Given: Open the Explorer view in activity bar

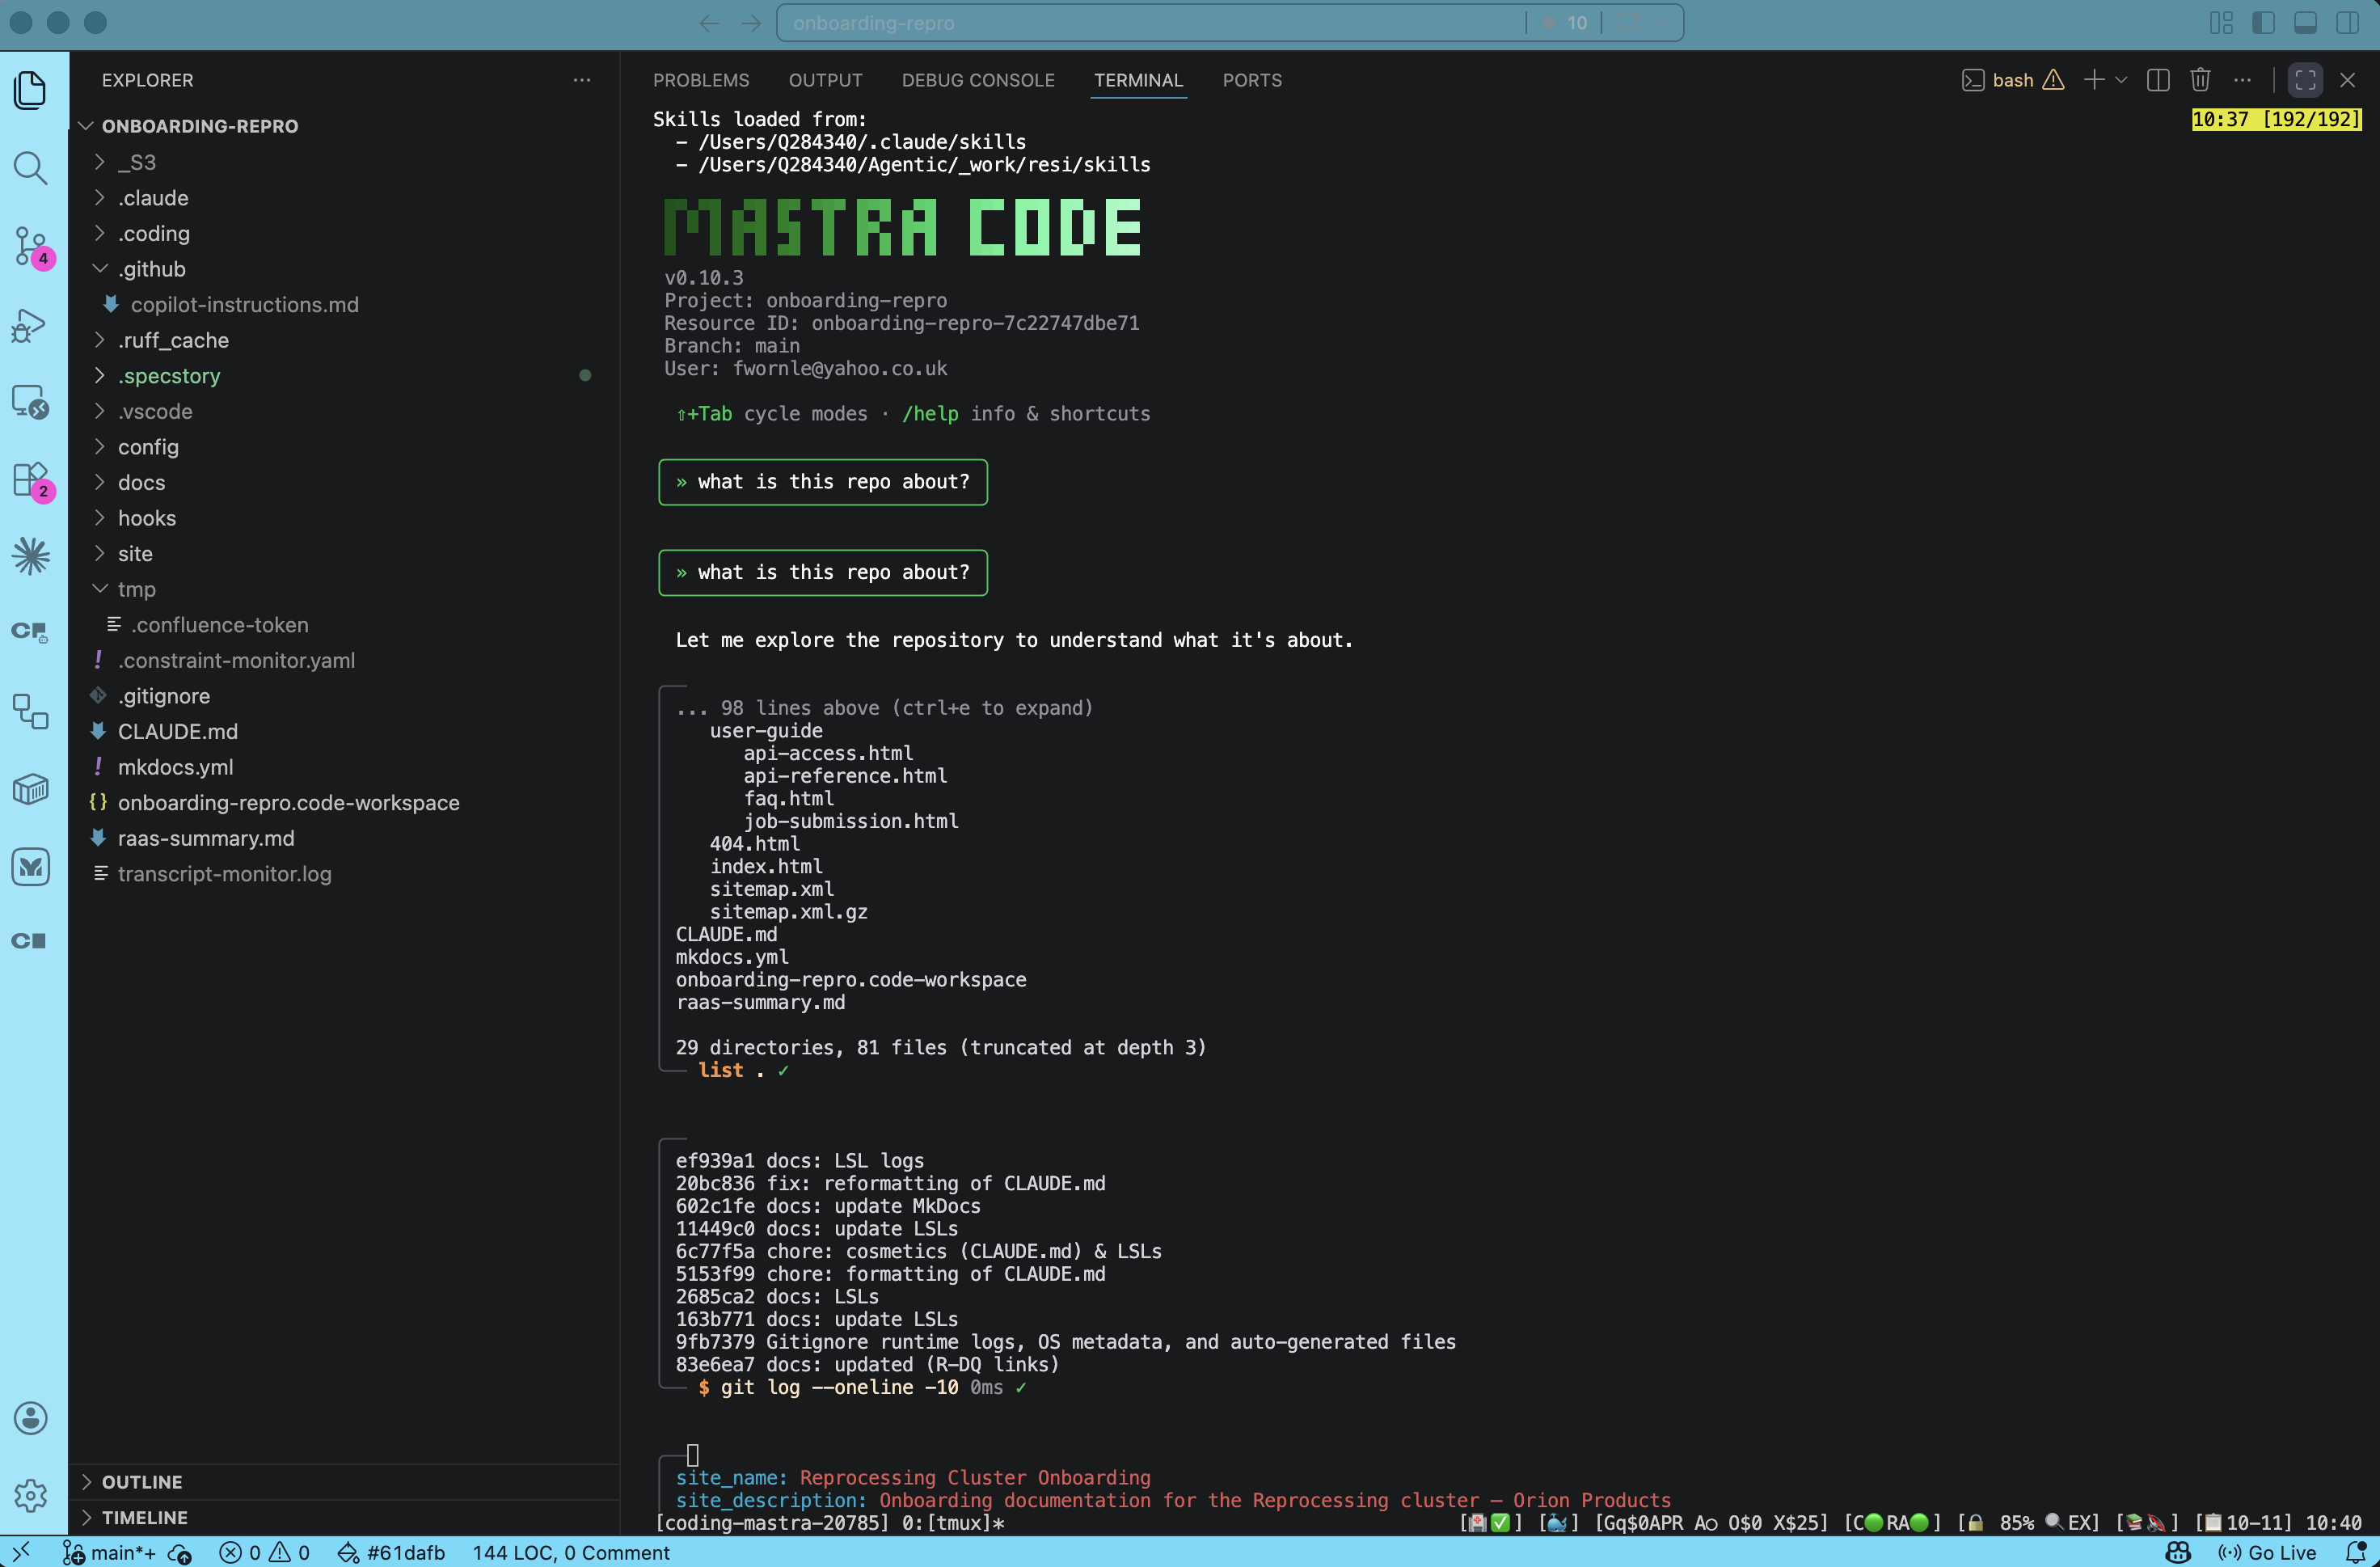Looking at the screenshot, I should pos(31,91).
